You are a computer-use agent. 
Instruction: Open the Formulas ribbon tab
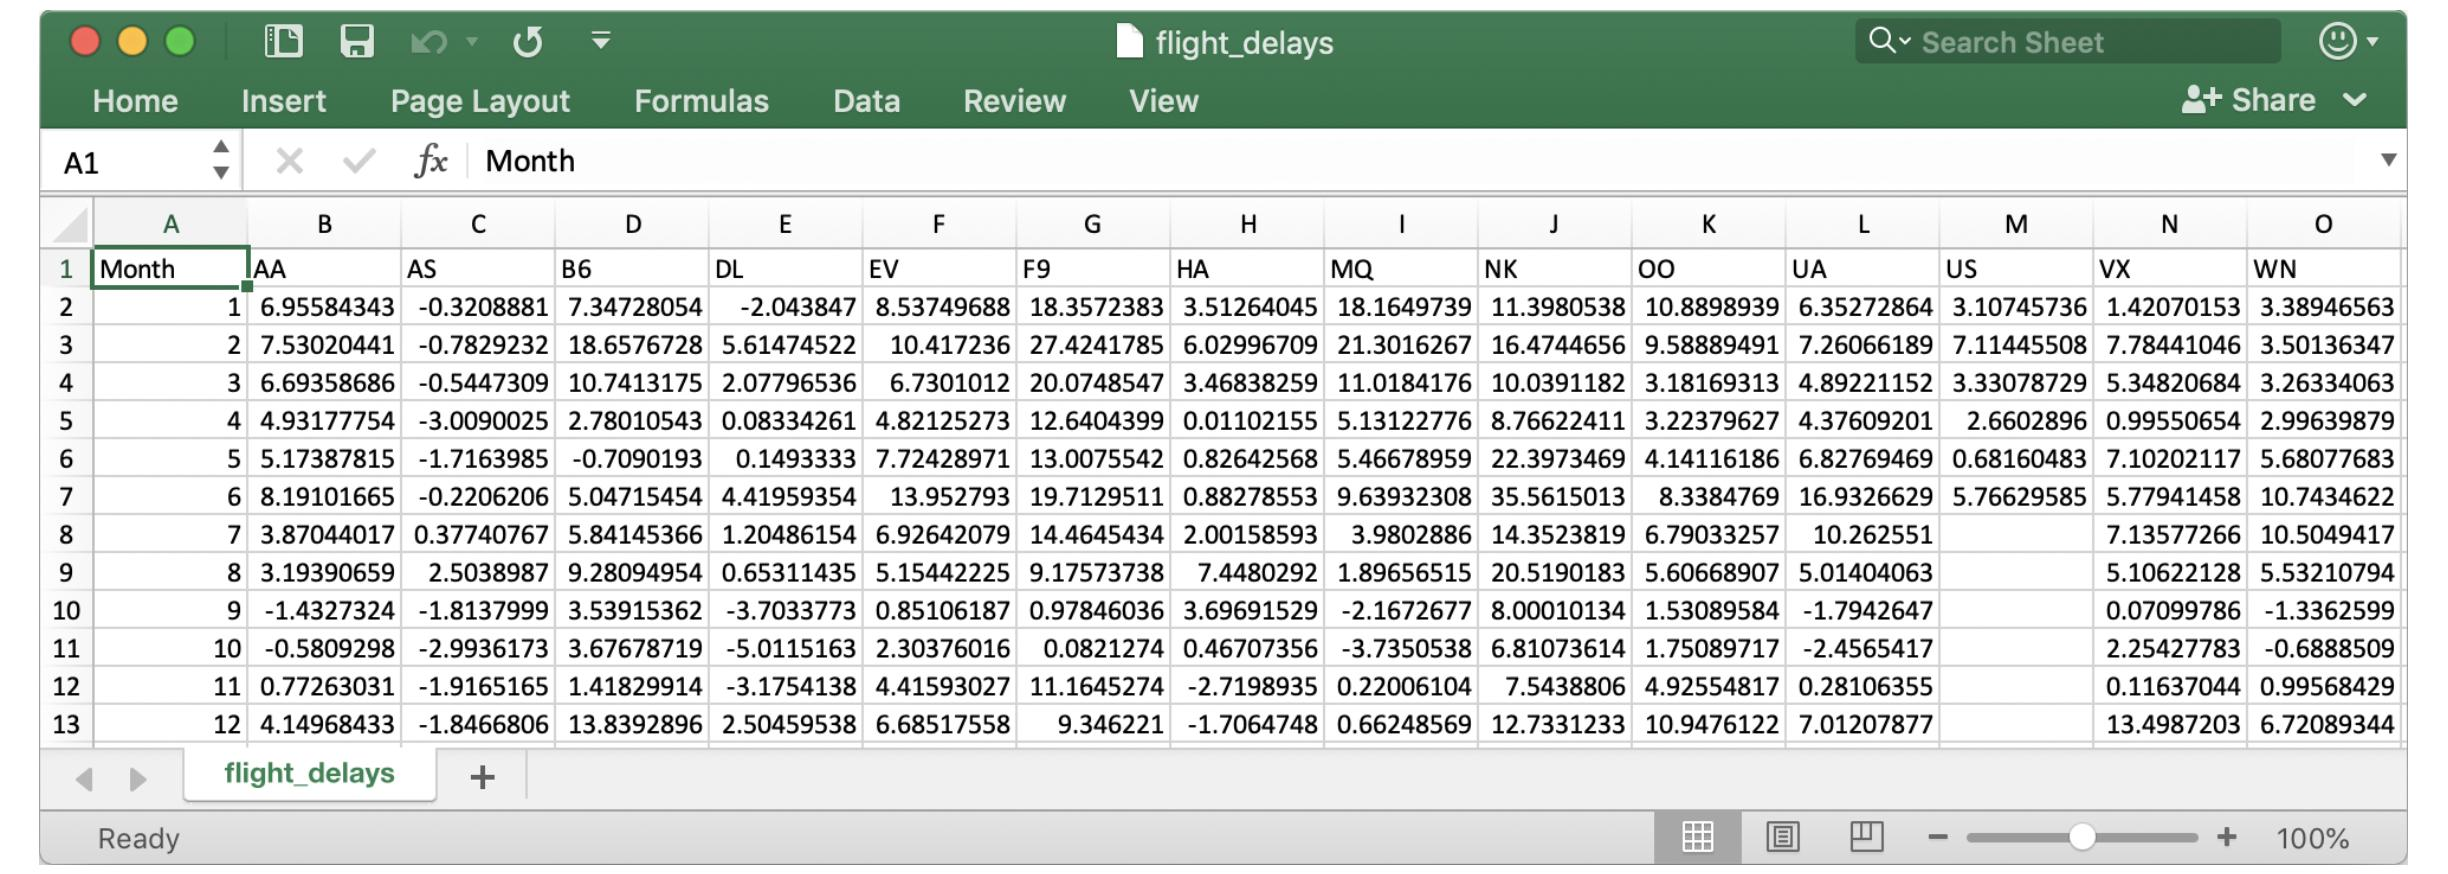[x=701, y=101]
